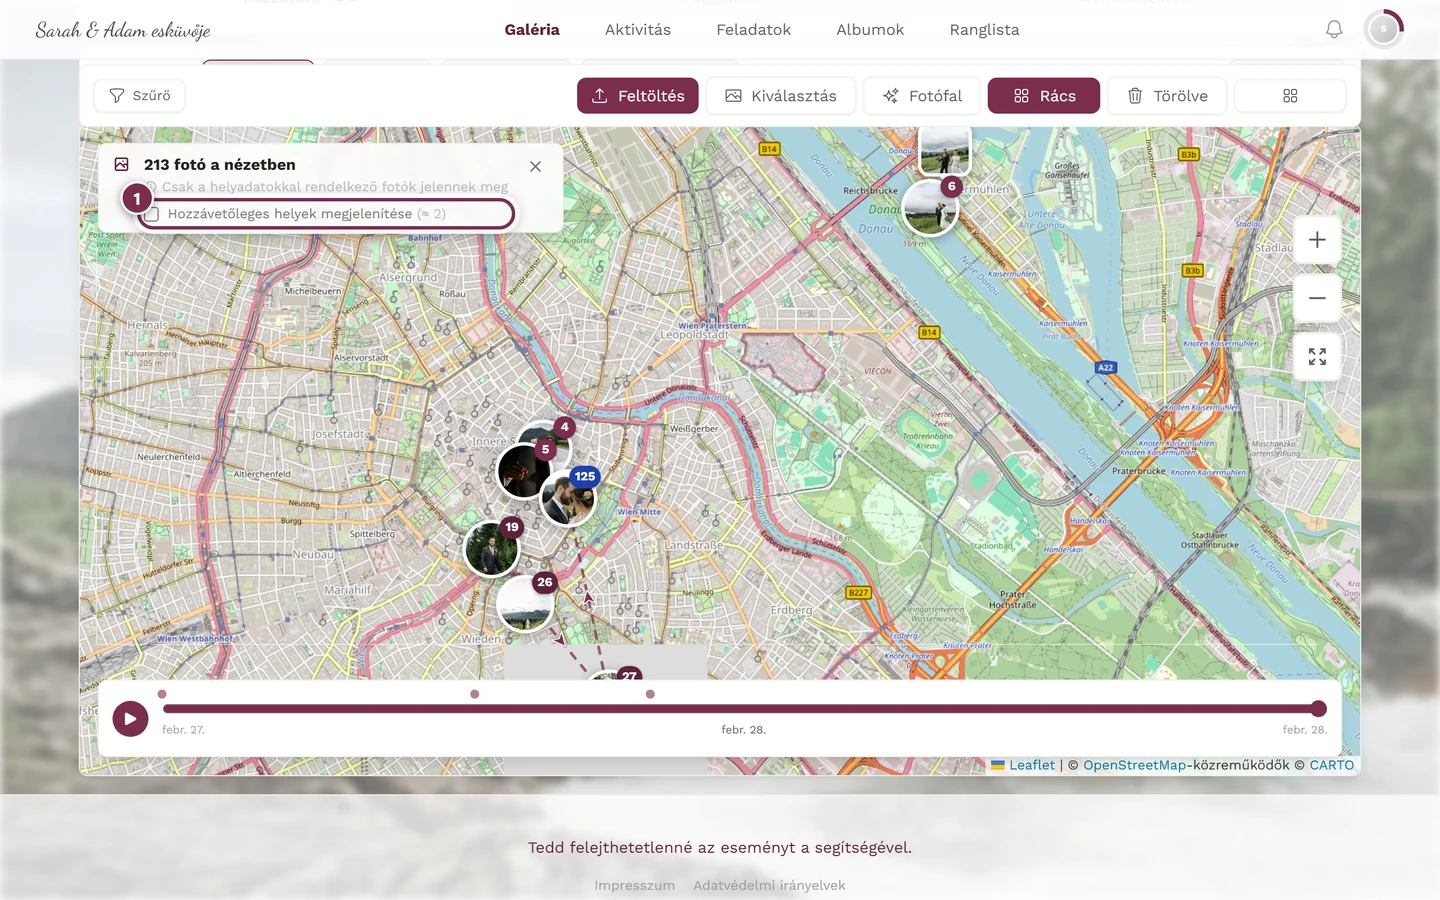The width and height of the screenshot is (1440, 900).
Task: Open the 5-photo cluster marker
Action: point(525,470)
